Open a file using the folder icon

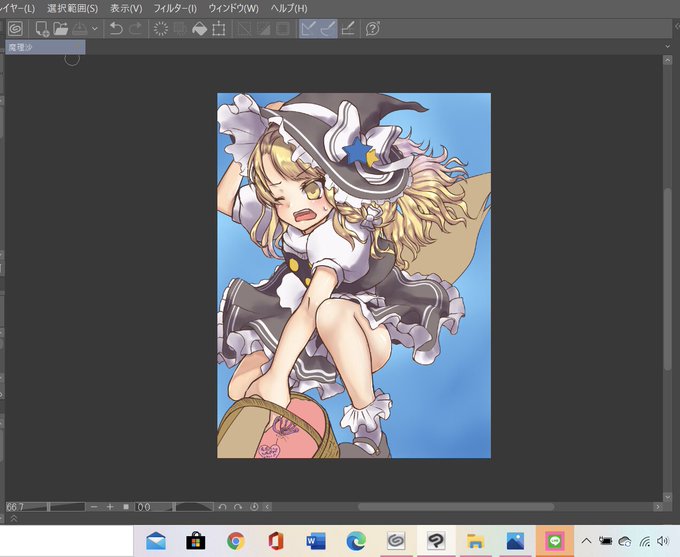61,29
